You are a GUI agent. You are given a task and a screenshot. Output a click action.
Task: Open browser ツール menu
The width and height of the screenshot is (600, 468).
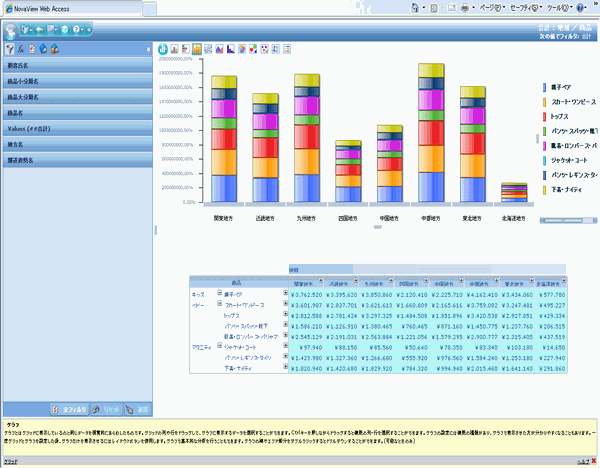coord(560,8)
